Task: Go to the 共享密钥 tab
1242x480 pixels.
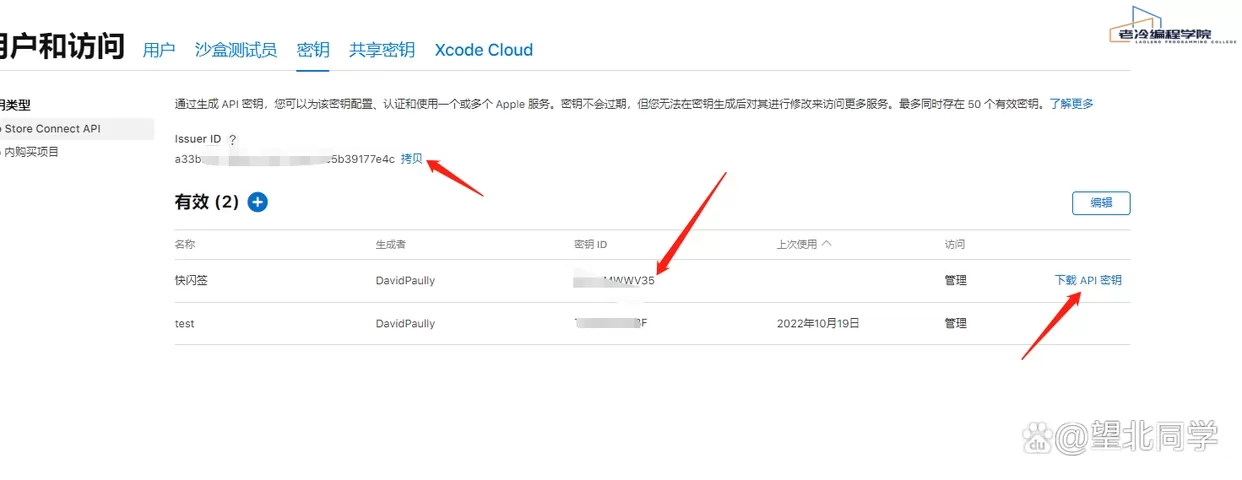Action: (382, 50)
